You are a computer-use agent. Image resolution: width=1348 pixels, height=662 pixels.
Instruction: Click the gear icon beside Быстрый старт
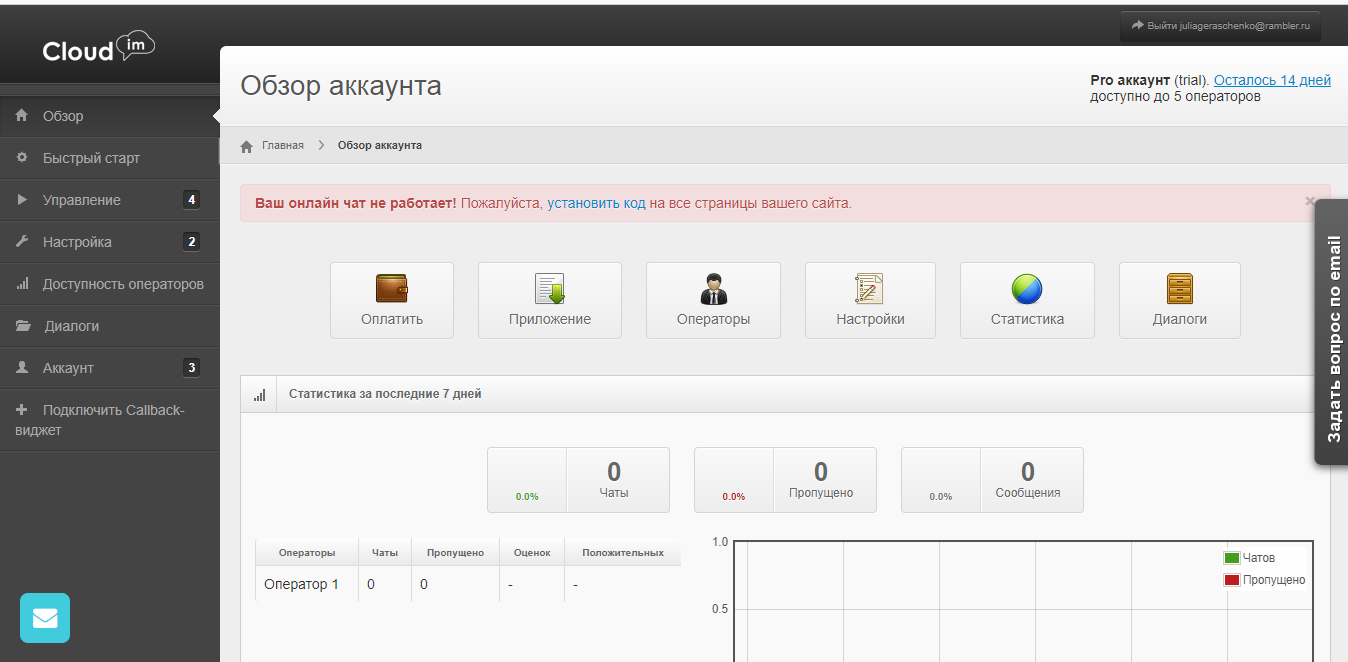point(22,158)
